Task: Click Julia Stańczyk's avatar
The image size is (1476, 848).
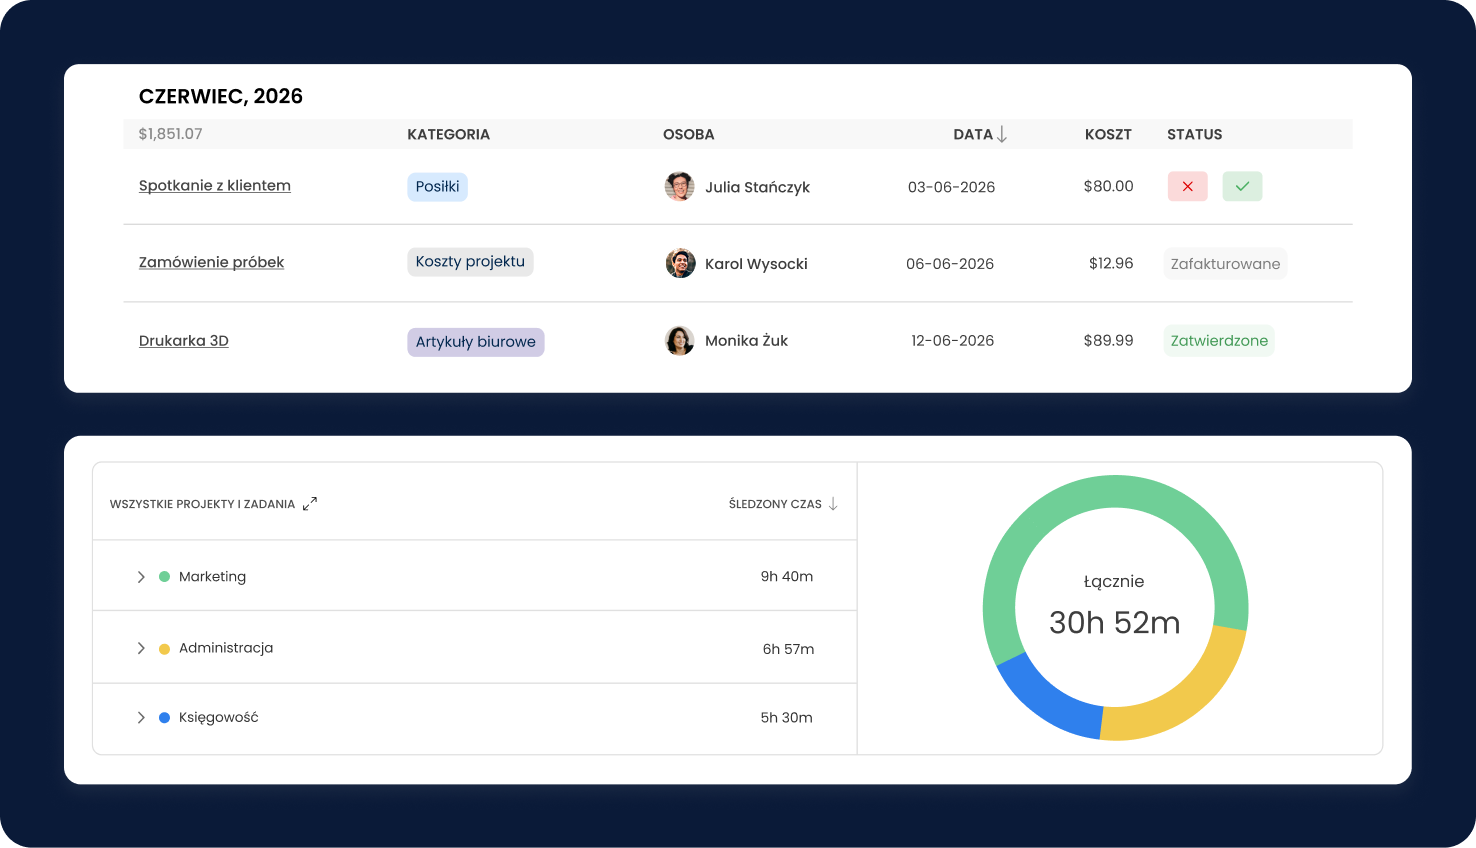Action: (679, 187)
